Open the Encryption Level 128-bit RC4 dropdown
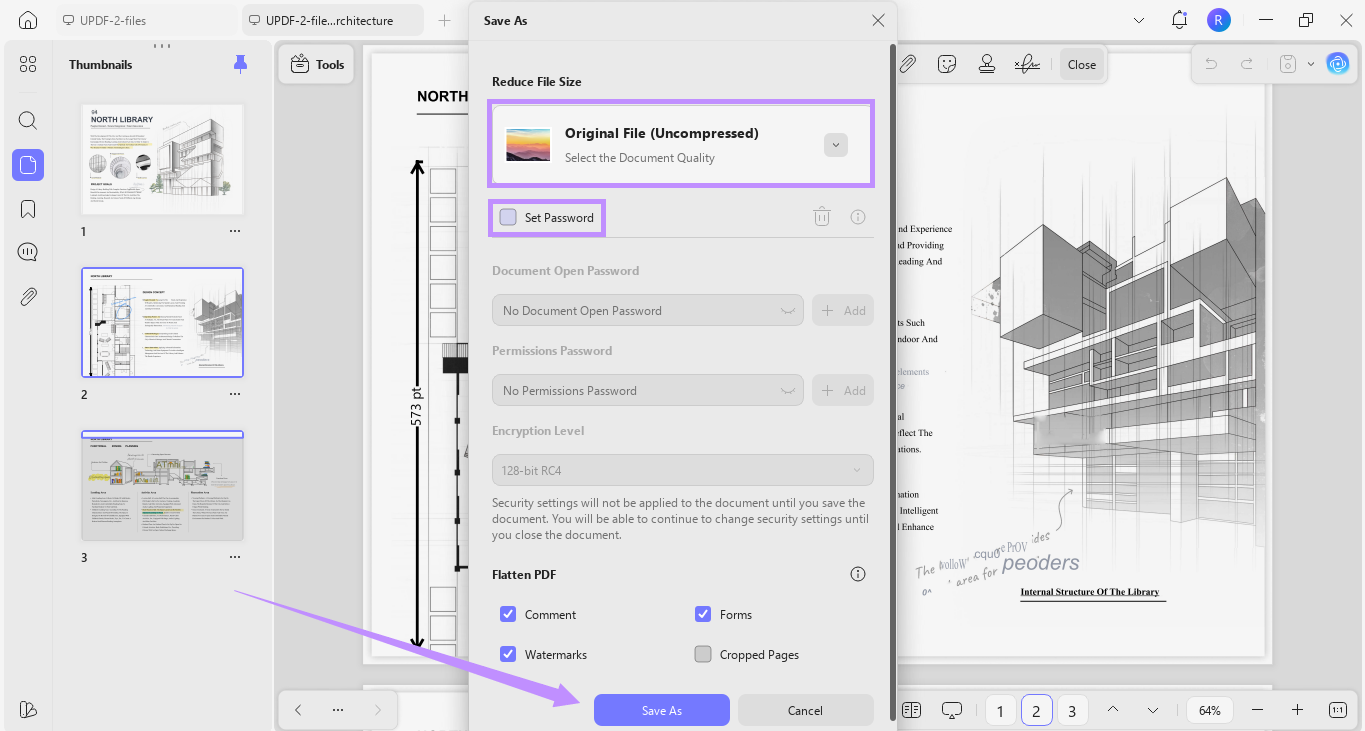The image size is (1365, 731). pyautogui.click(x=682, y=470)
